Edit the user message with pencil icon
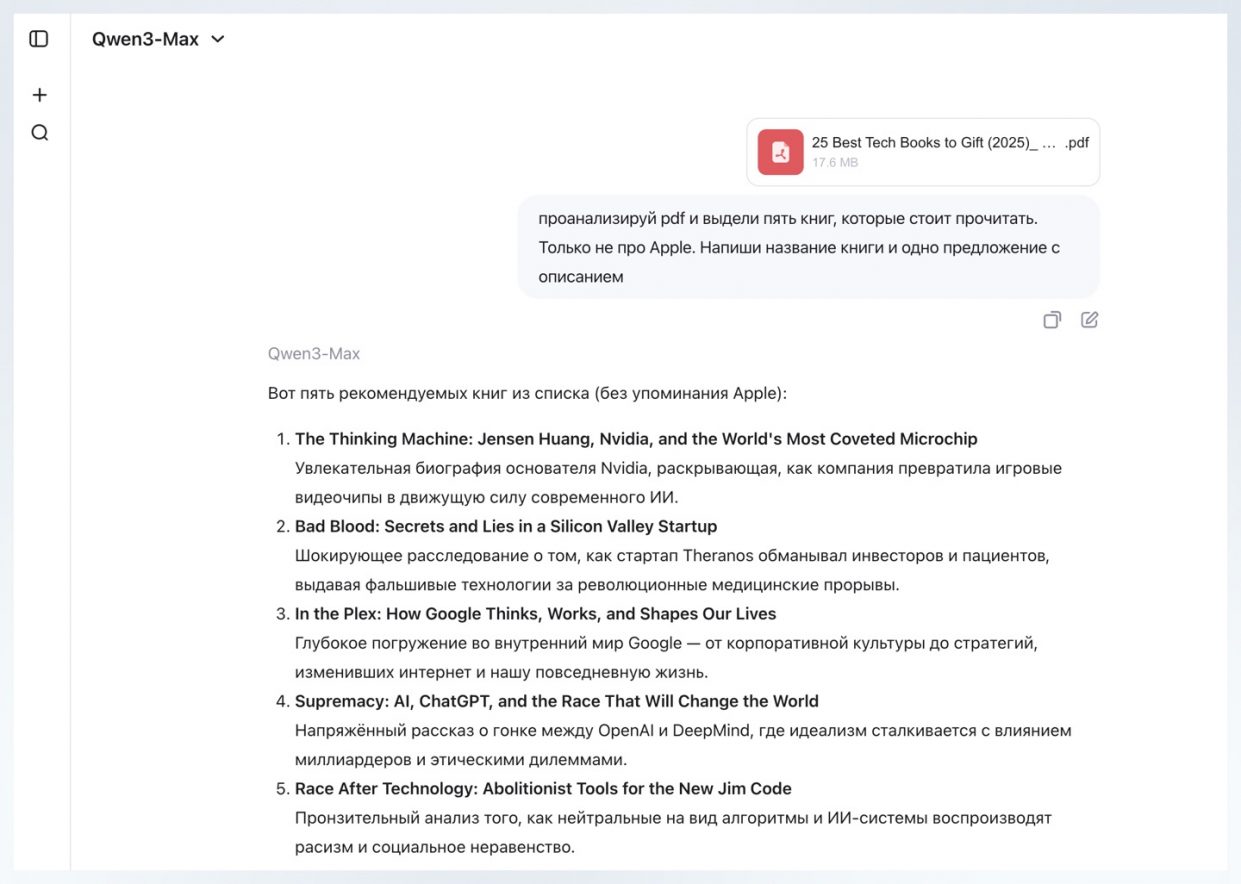 (x=1089, y=320)
